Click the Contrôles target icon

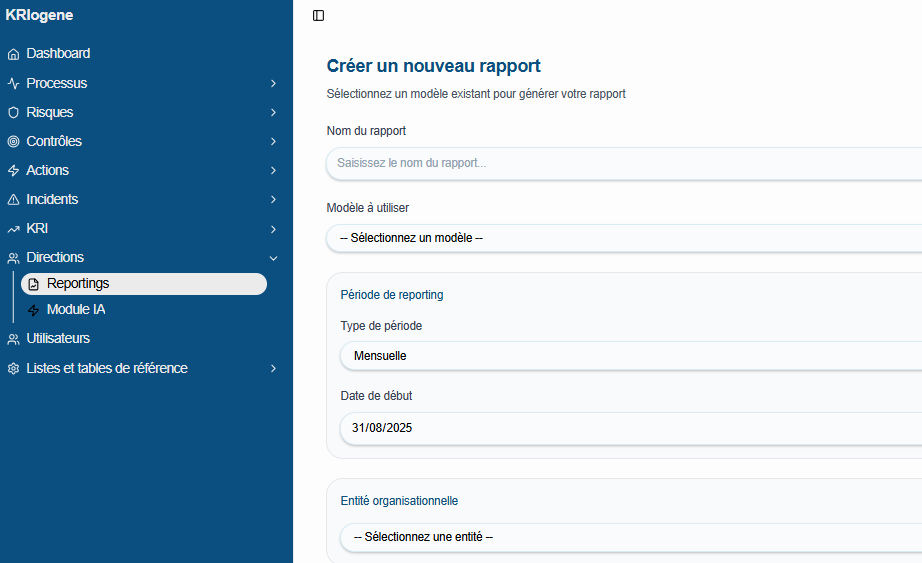click(x=13, y=141)
